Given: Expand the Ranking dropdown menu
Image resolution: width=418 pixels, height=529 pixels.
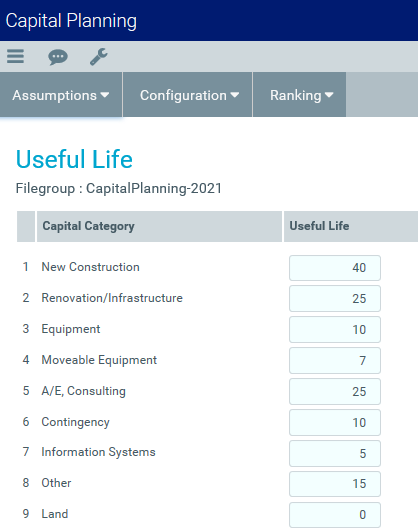Looking at the screenshot, I should click(300, 95).
